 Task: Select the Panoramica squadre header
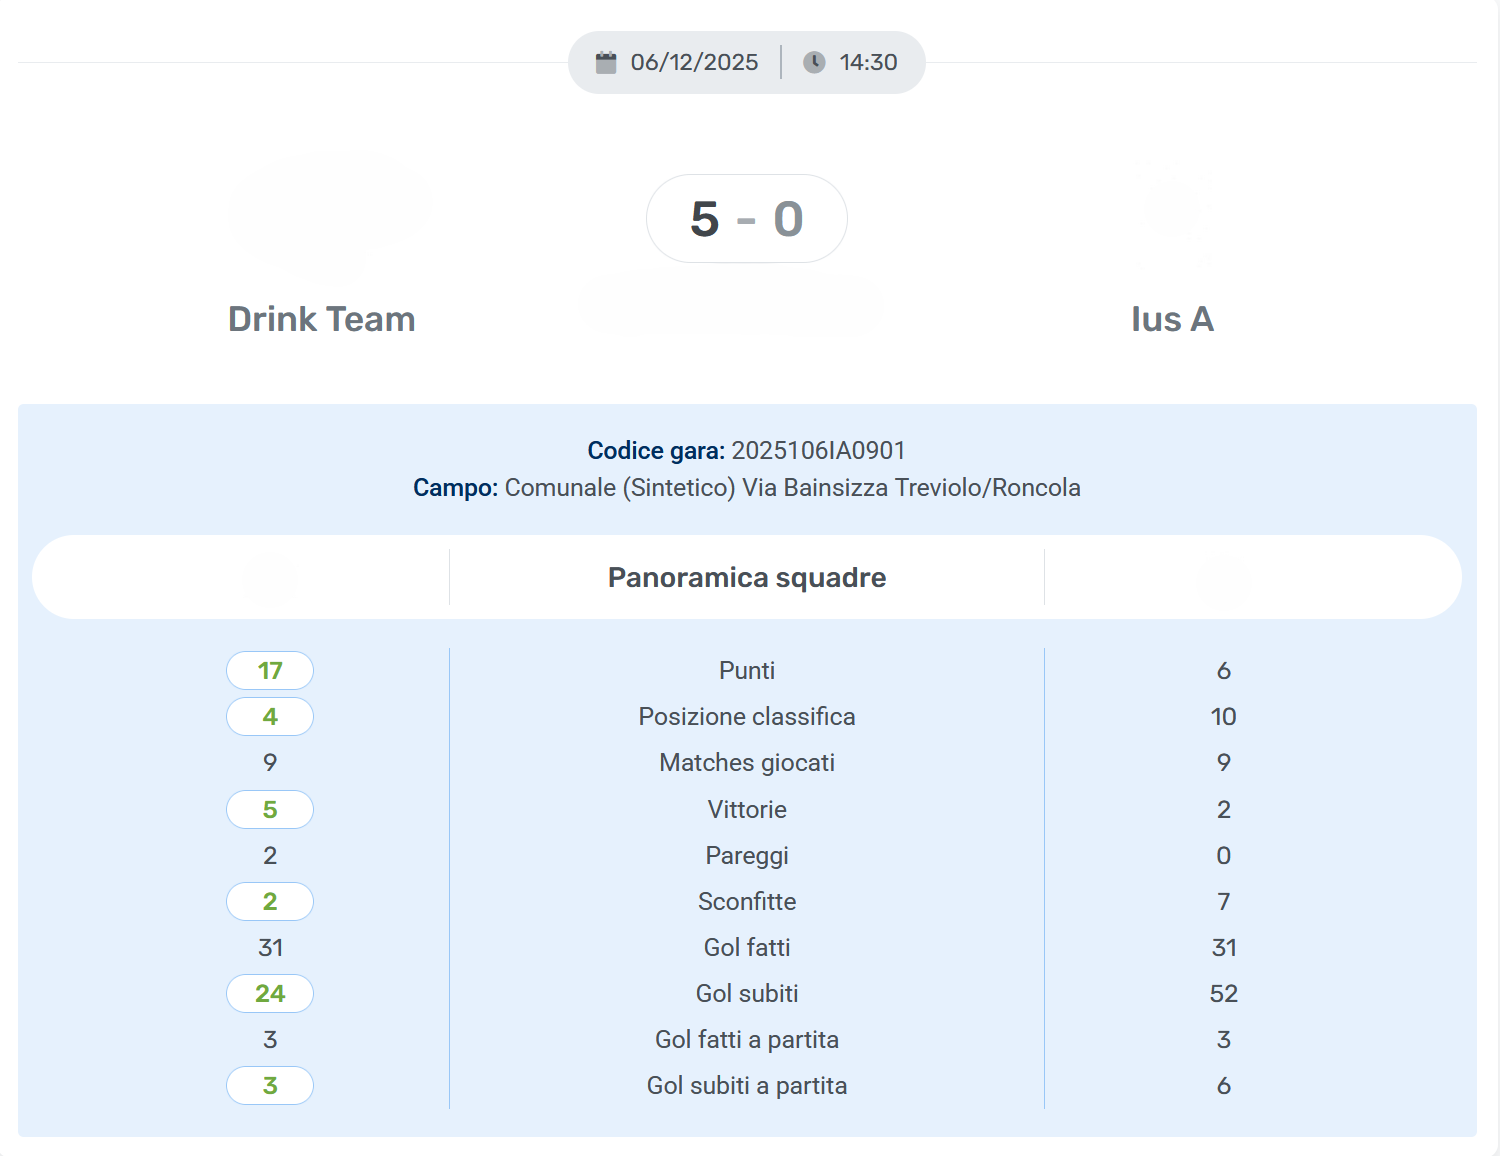click(747, 578)
